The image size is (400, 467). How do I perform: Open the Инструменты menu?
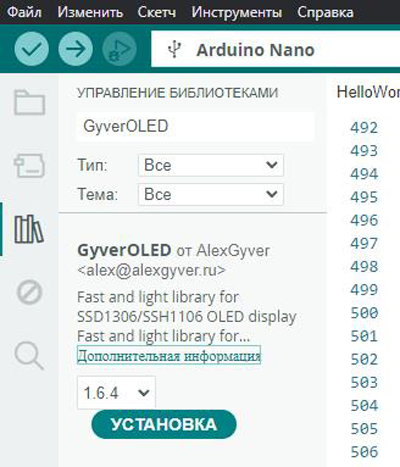tap(237, 12)
